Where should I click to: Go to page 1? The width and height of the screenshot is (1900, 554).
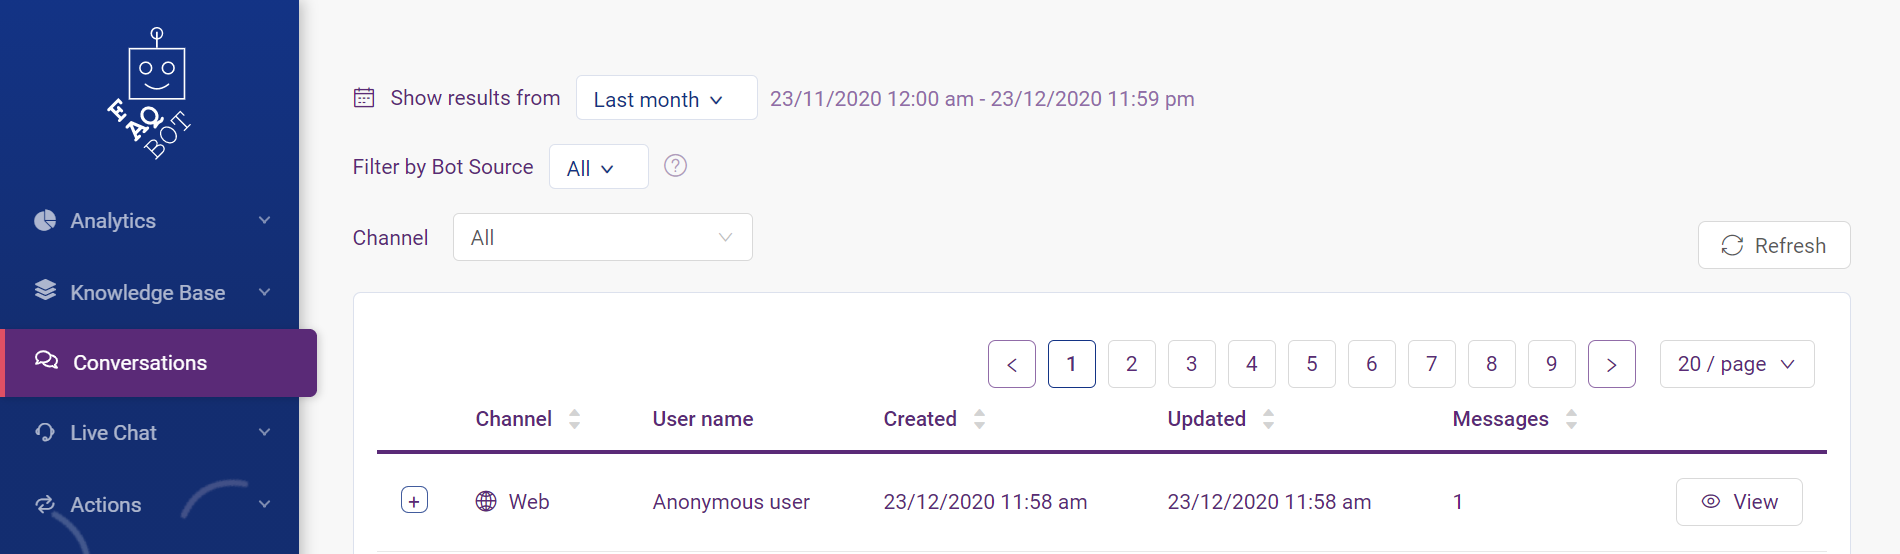tap(1072, 364)
